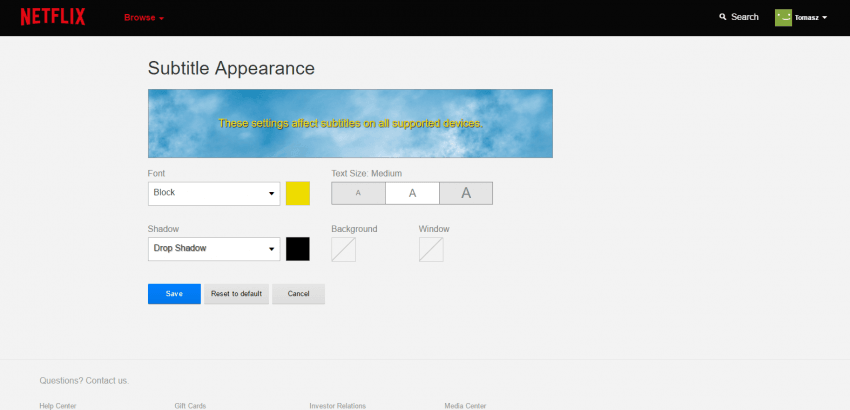Choose the Background color swatch
This screenshot has height=410, width=850.
344,249
